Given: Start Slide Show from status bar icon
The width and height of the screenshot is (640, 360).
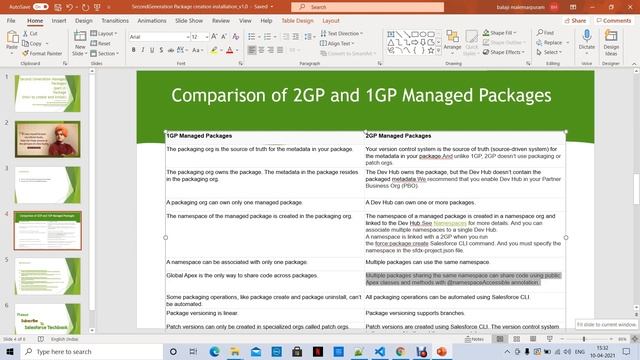Looking at the screenshot, I should tap(550, 339).
